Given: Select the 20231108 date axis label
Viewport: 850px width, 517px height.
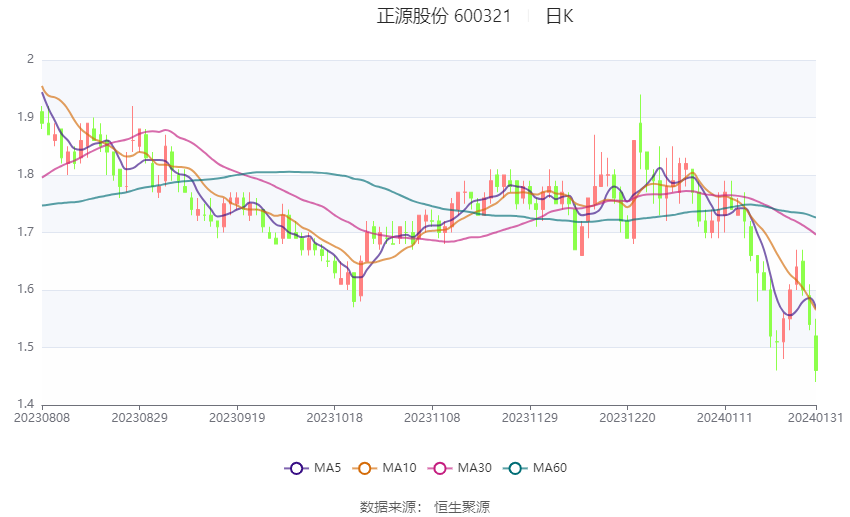Looking at the screenshot, I should tap(432, 418).
